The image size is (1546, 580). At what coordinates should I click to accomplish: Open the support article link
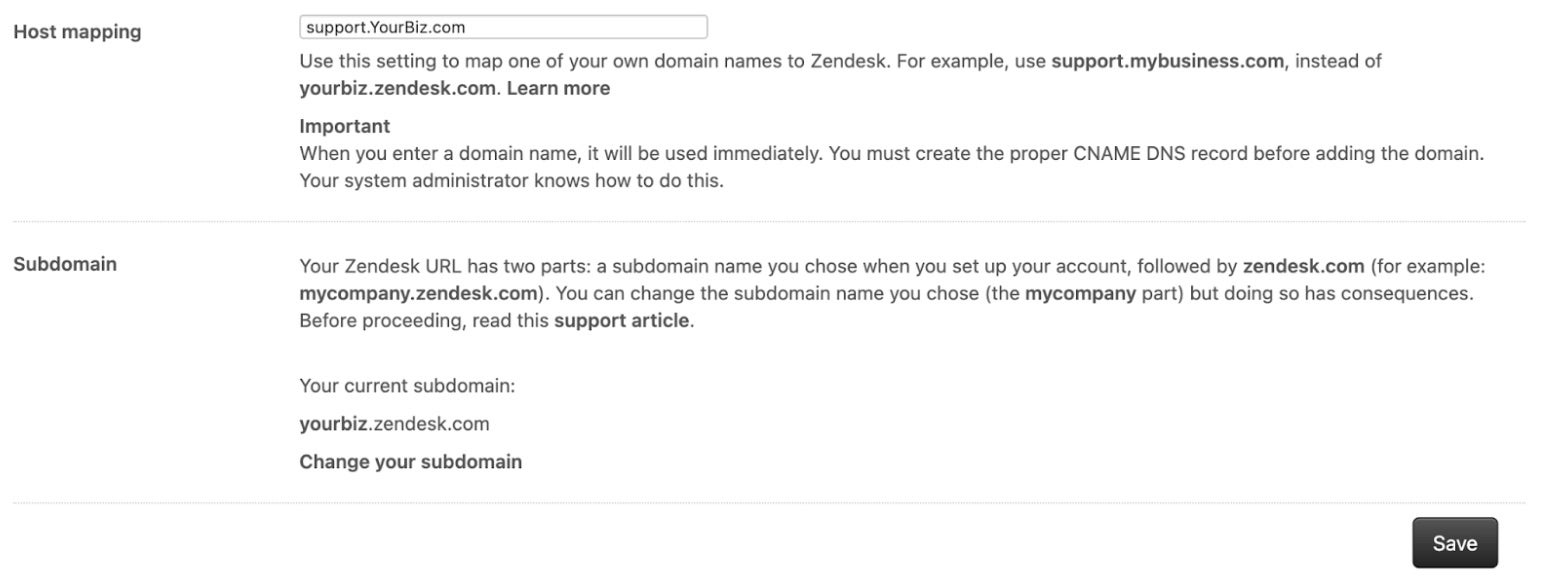coord(621,320)
